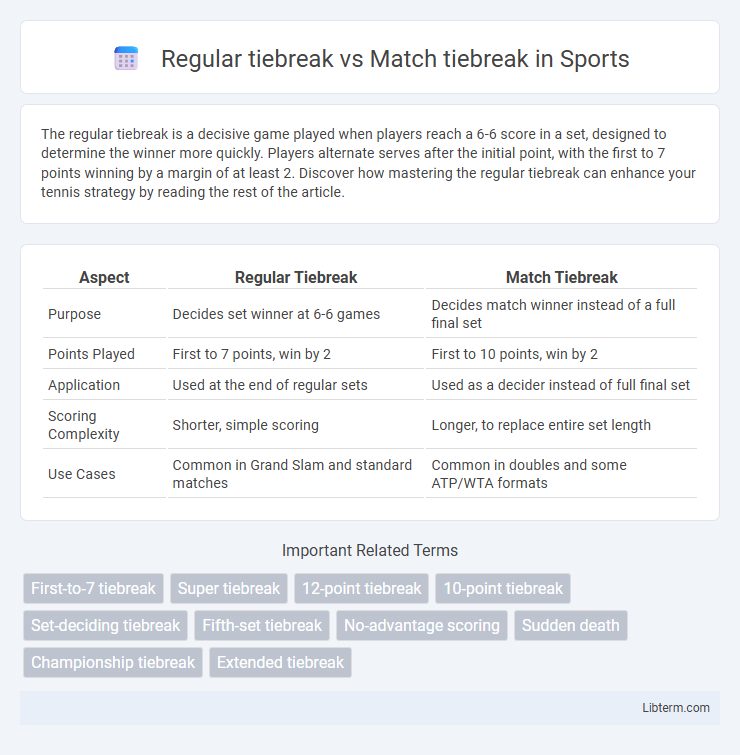Viewport: 740px width, 755px height.
Task: Click the No-advantage scoring tag
Action: pos(422,625)
